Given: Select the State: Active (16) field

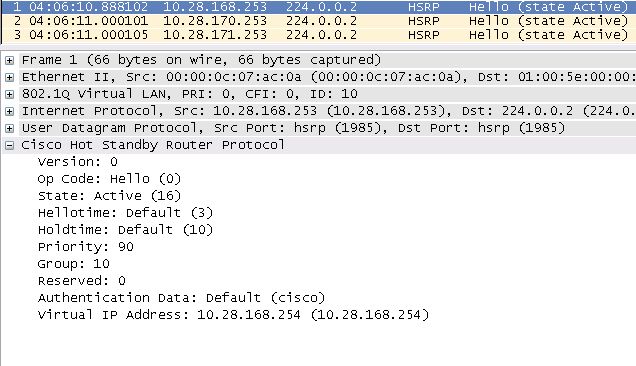Looking at the screenshot, I should tap(109, 196).
